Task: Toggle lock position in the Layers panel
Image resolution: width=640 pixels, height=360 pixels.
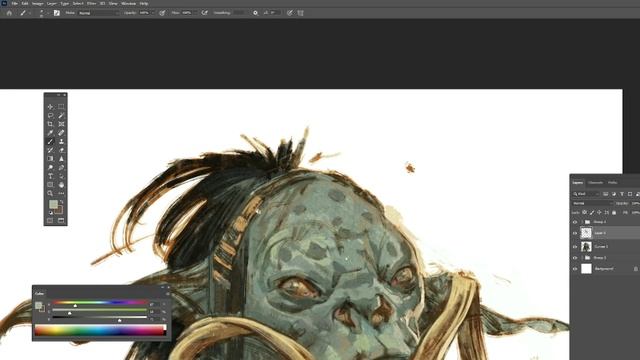Action: [599, 213]
